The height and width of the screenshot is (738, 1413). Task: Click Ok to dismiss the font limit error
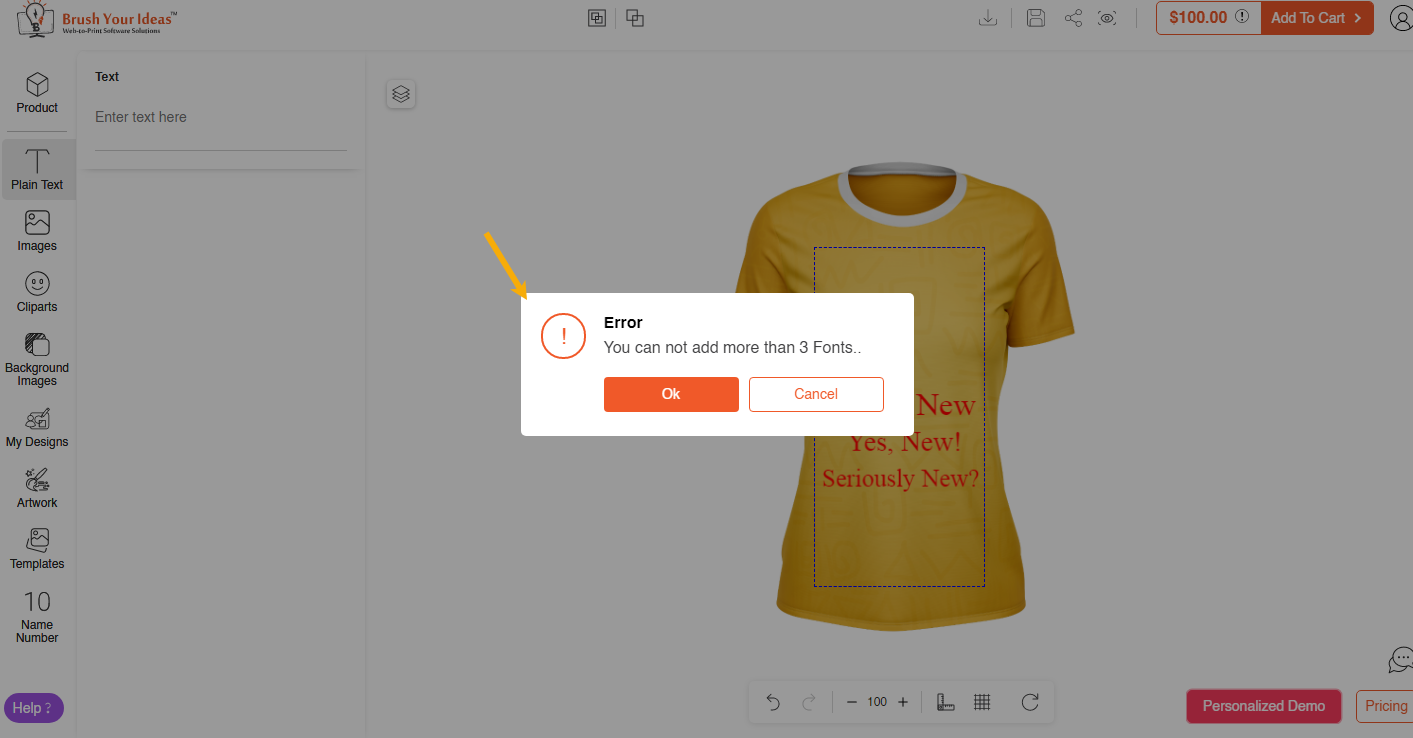click(x=671, y=394)
